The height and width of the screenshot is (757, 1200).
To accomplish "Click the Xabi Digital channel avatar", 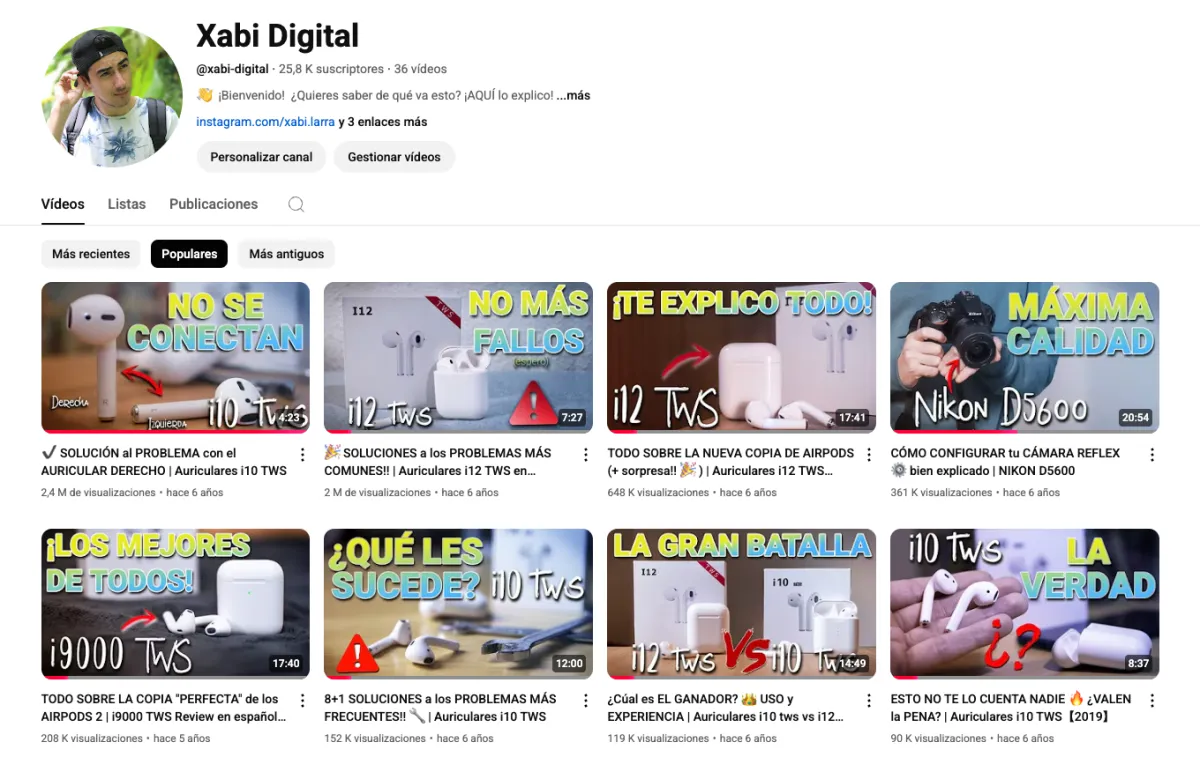I will pyautogui.click(x=112, y=96).
